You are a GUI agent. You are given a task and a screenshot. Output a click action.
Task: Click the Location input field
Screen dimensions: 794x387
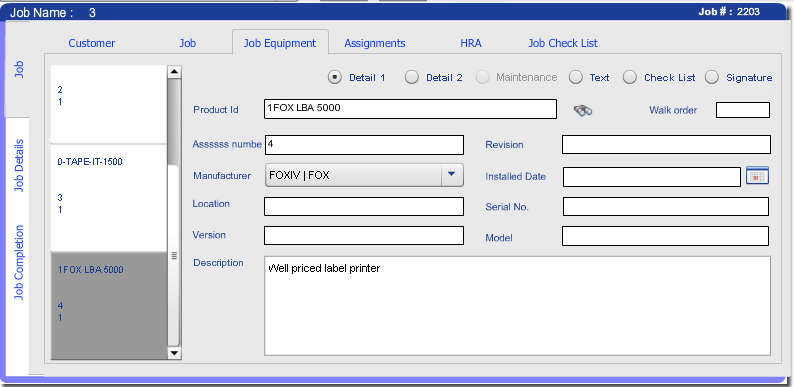tap(364, 206)
